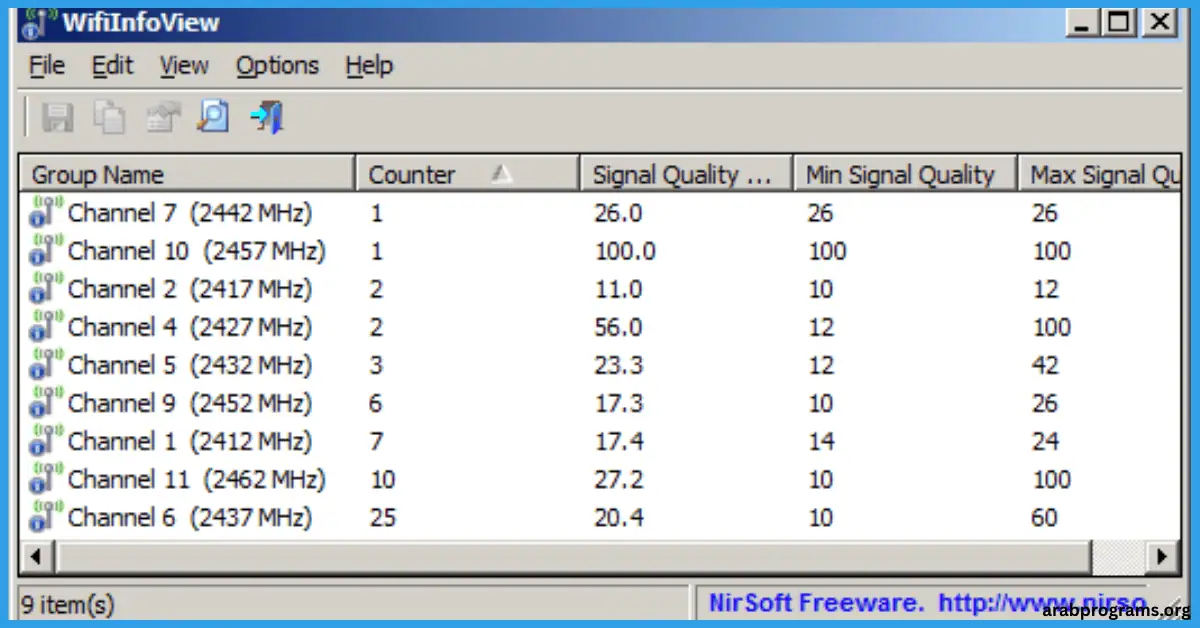Open the Options menu
This screenshot has height=628, width=1200.
pos(277,66)
